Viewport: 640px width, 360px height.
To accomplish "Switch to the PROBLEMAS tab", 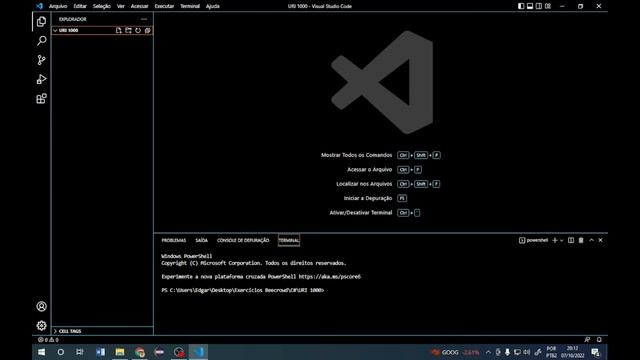I will coord(173,240).
